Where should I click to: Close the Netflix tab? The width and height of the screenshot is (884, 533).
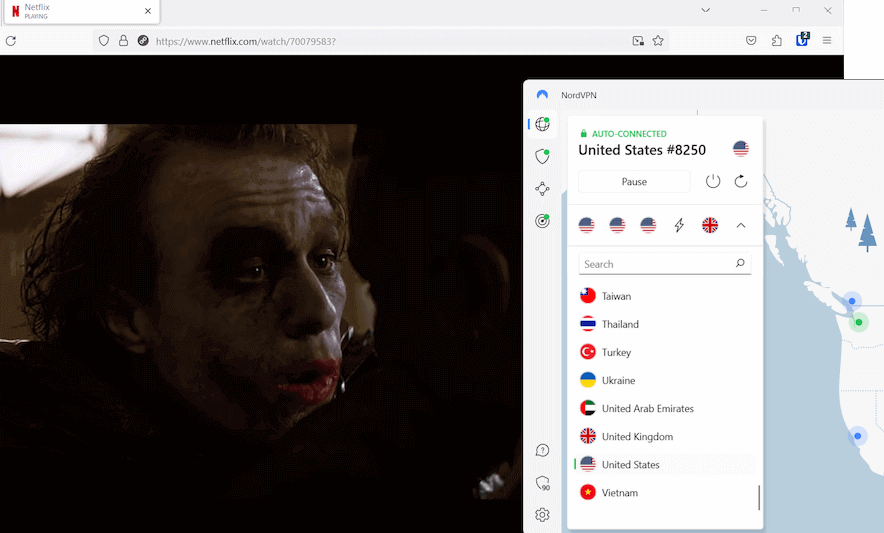pyautogui.click(x=148, y=11)
